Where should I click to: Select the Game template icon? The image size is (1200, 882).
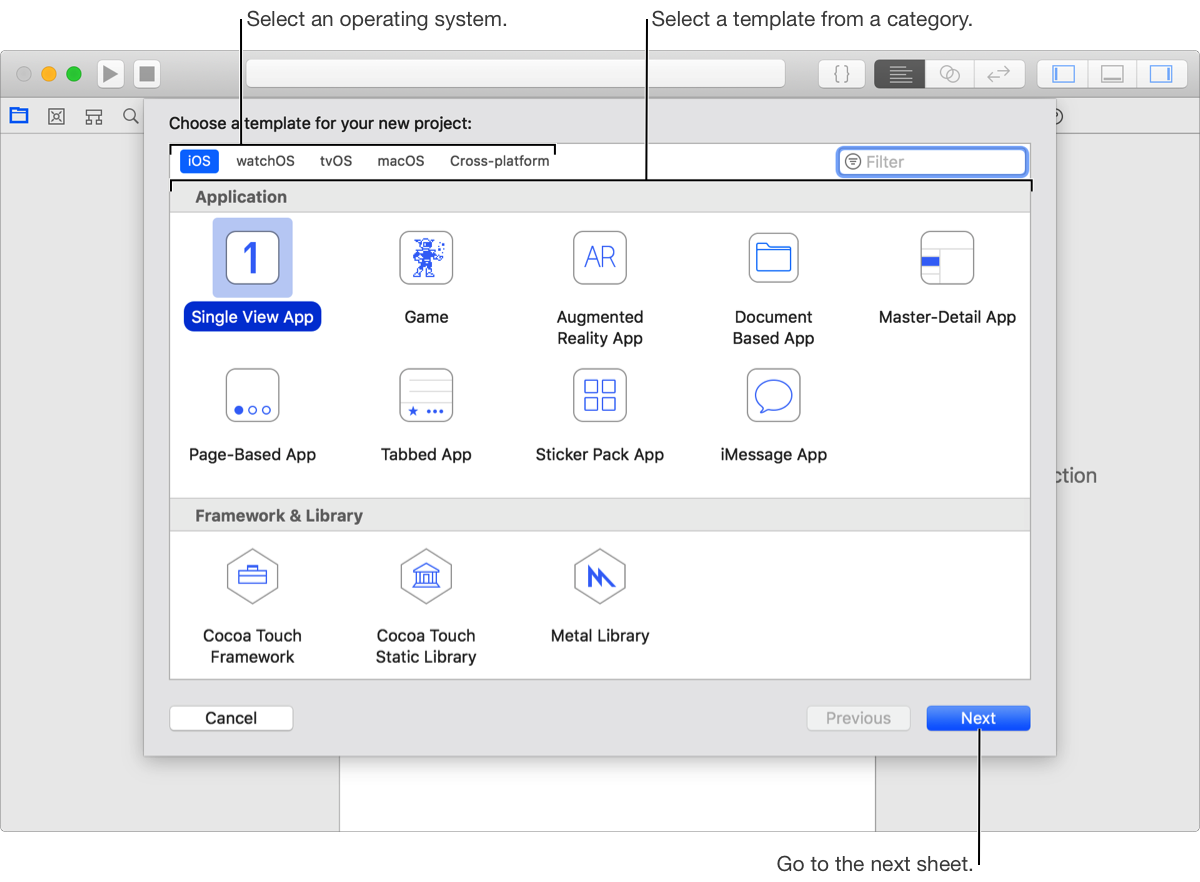[426, 258]
